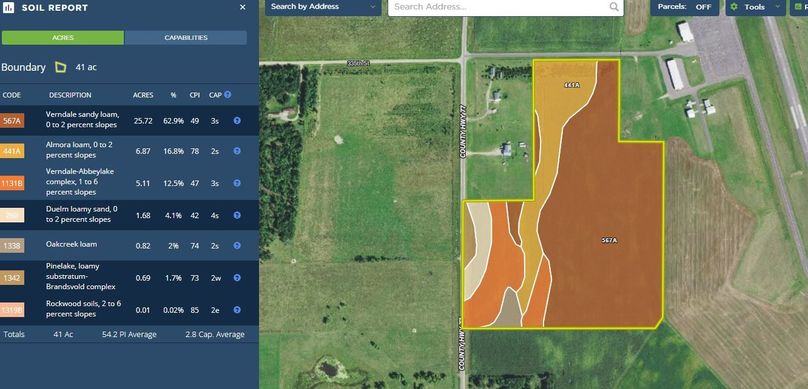The height and width of the screenshot is (389, 808).
Task: Click the CPI column header
Action: click(x=195, y=95)
